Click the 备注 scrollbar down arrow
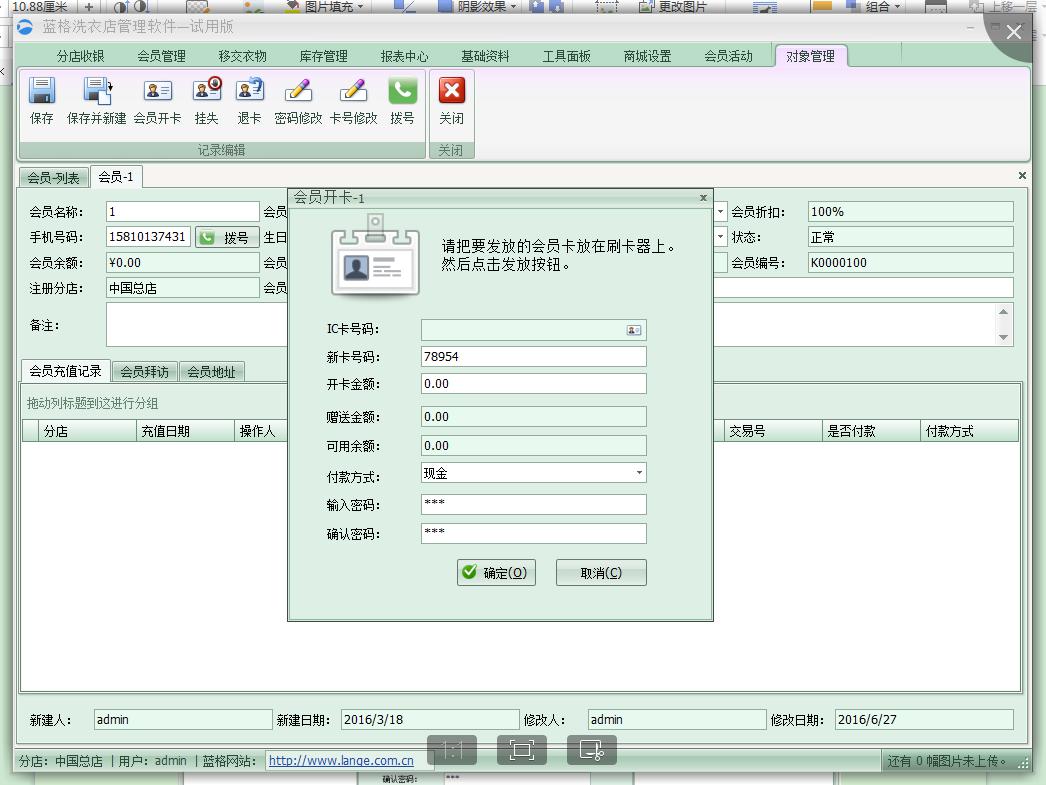 pos(1003,337)
